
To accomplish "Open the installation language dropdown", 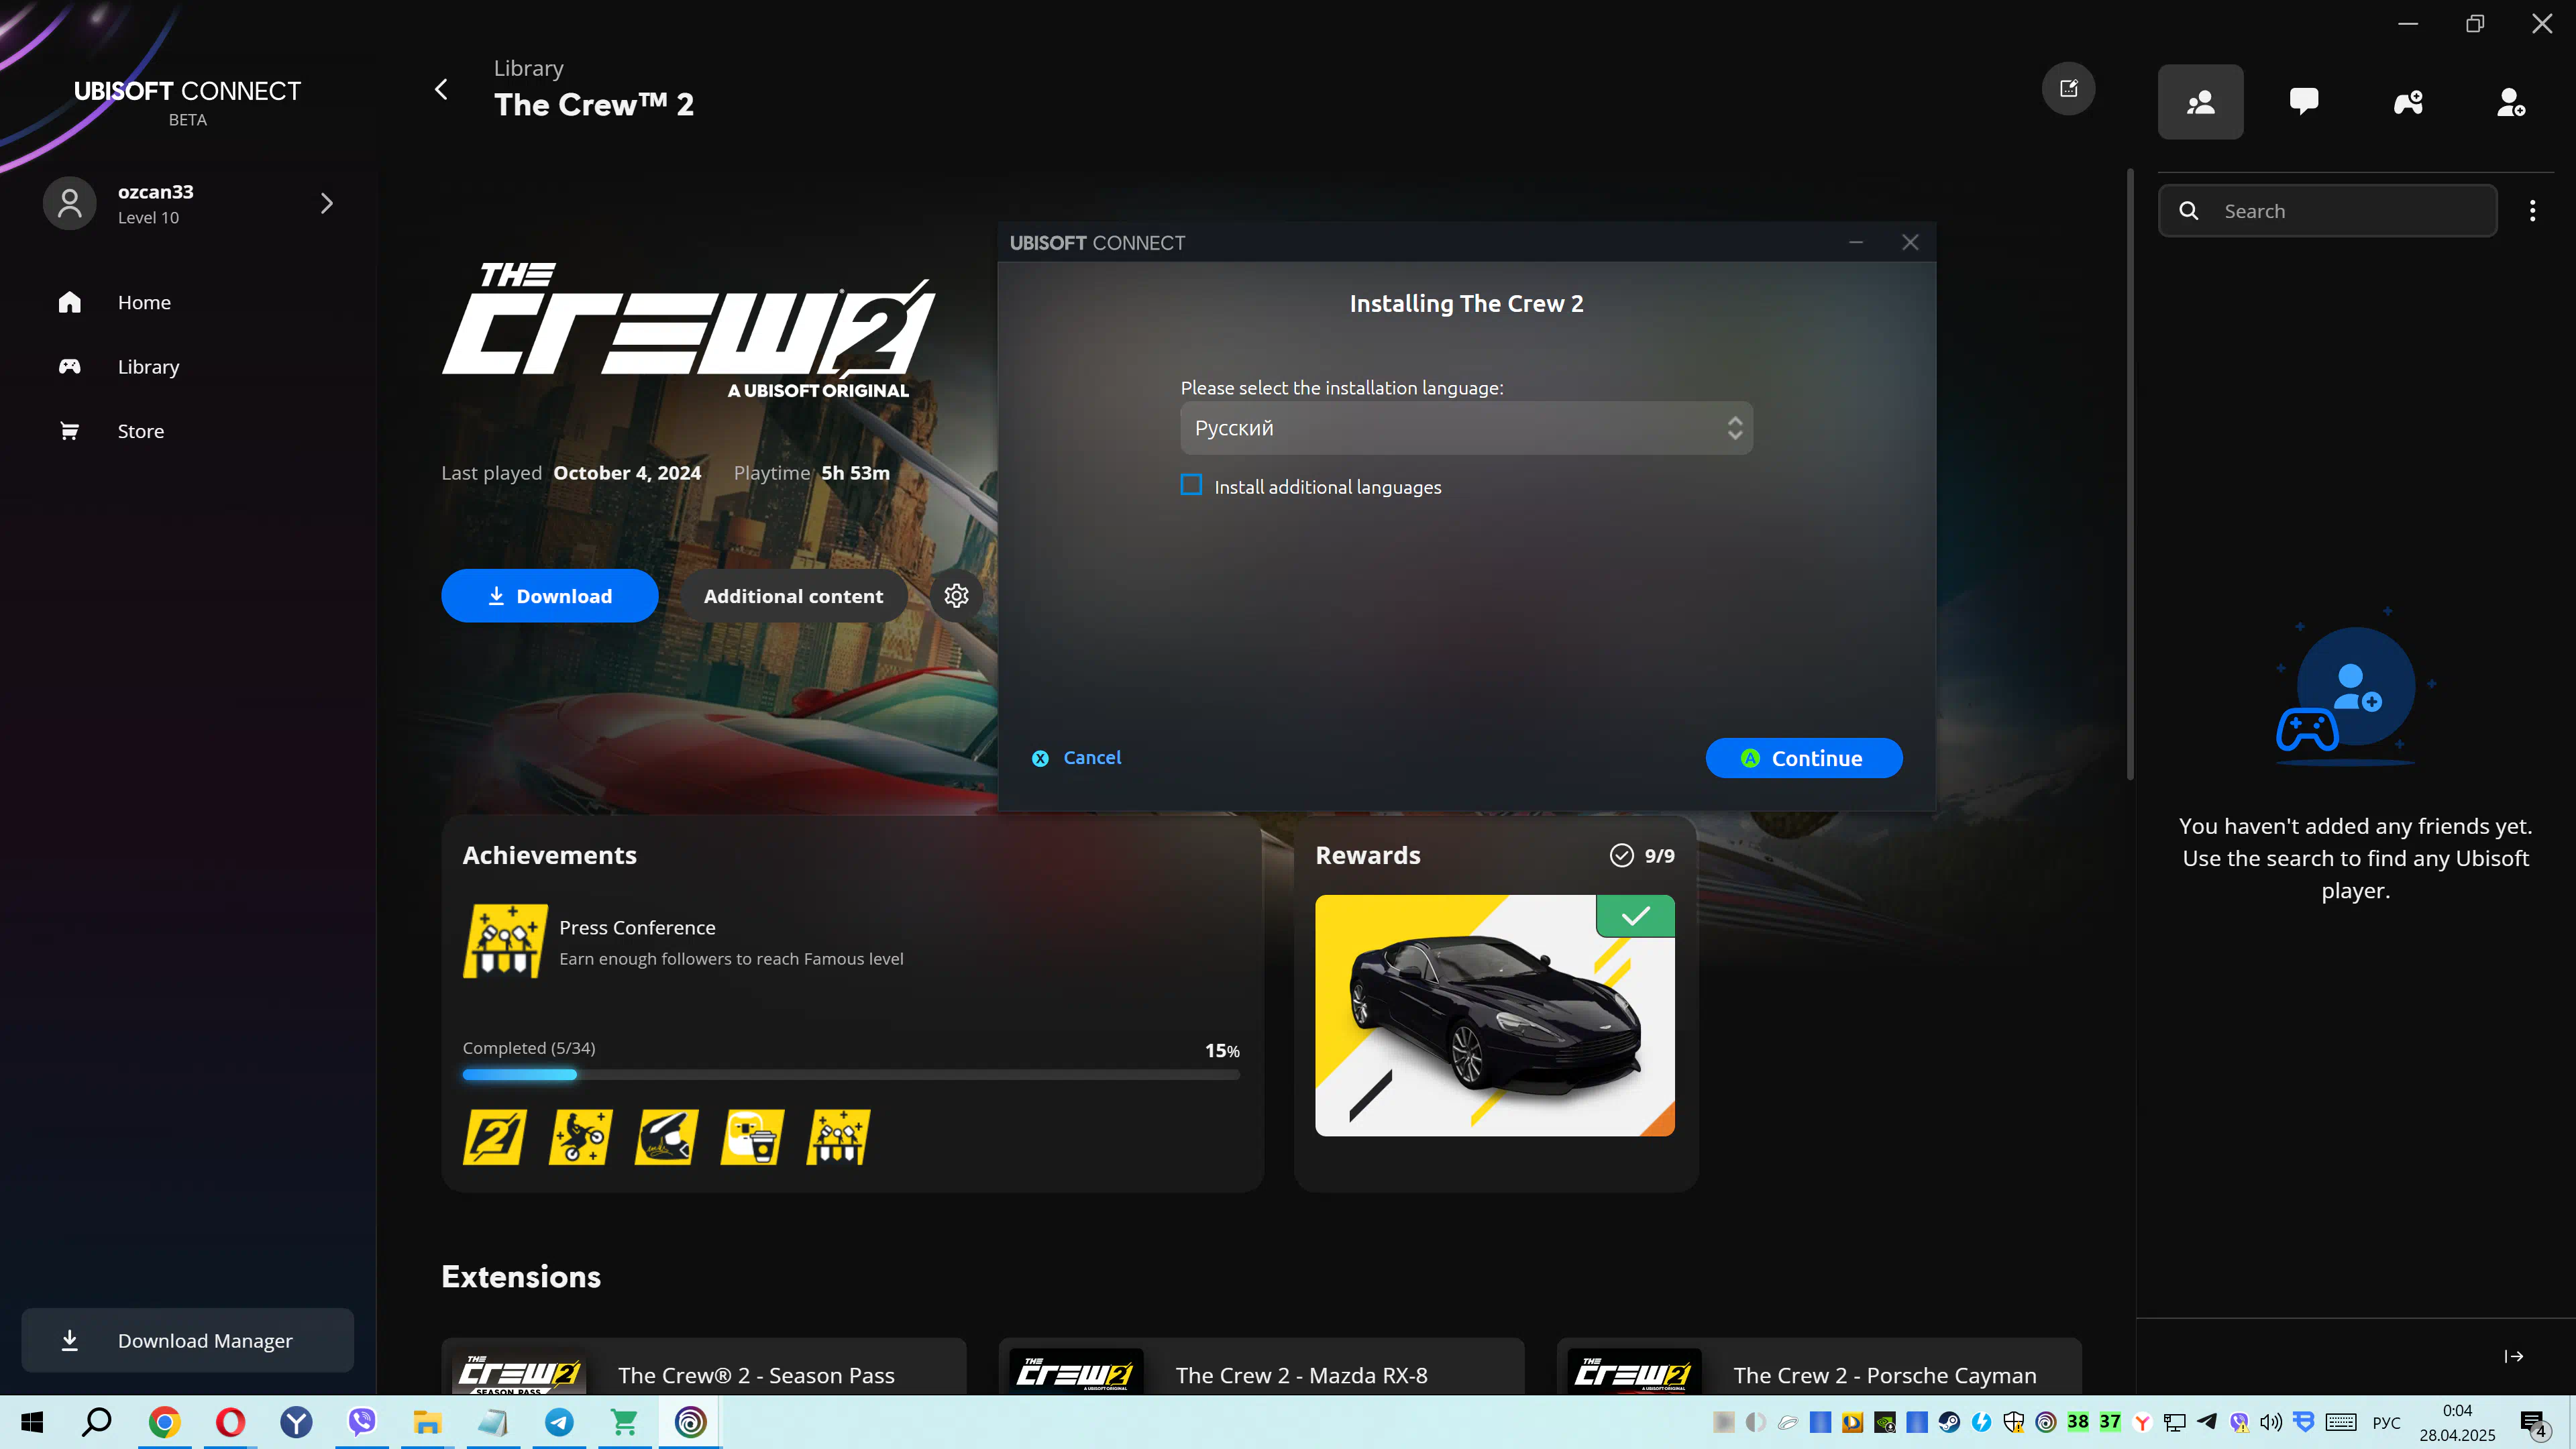I will 1466,428.
